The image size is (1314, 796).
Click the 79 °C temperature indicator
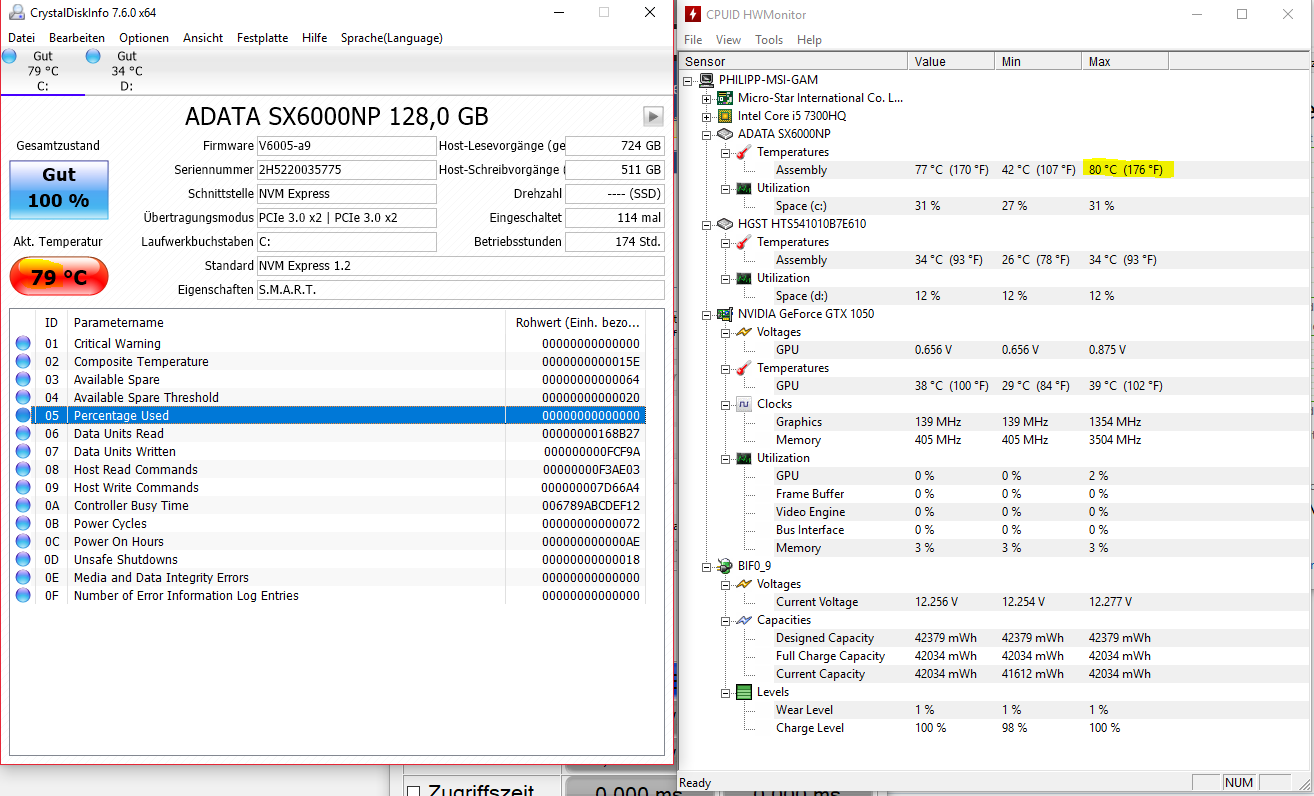(59, 277)
